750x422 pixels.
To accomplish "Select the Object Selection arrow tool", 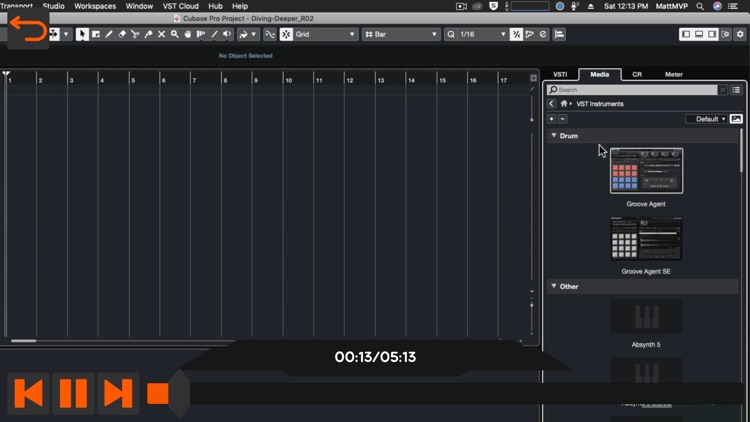I will [x=82, y=34].
